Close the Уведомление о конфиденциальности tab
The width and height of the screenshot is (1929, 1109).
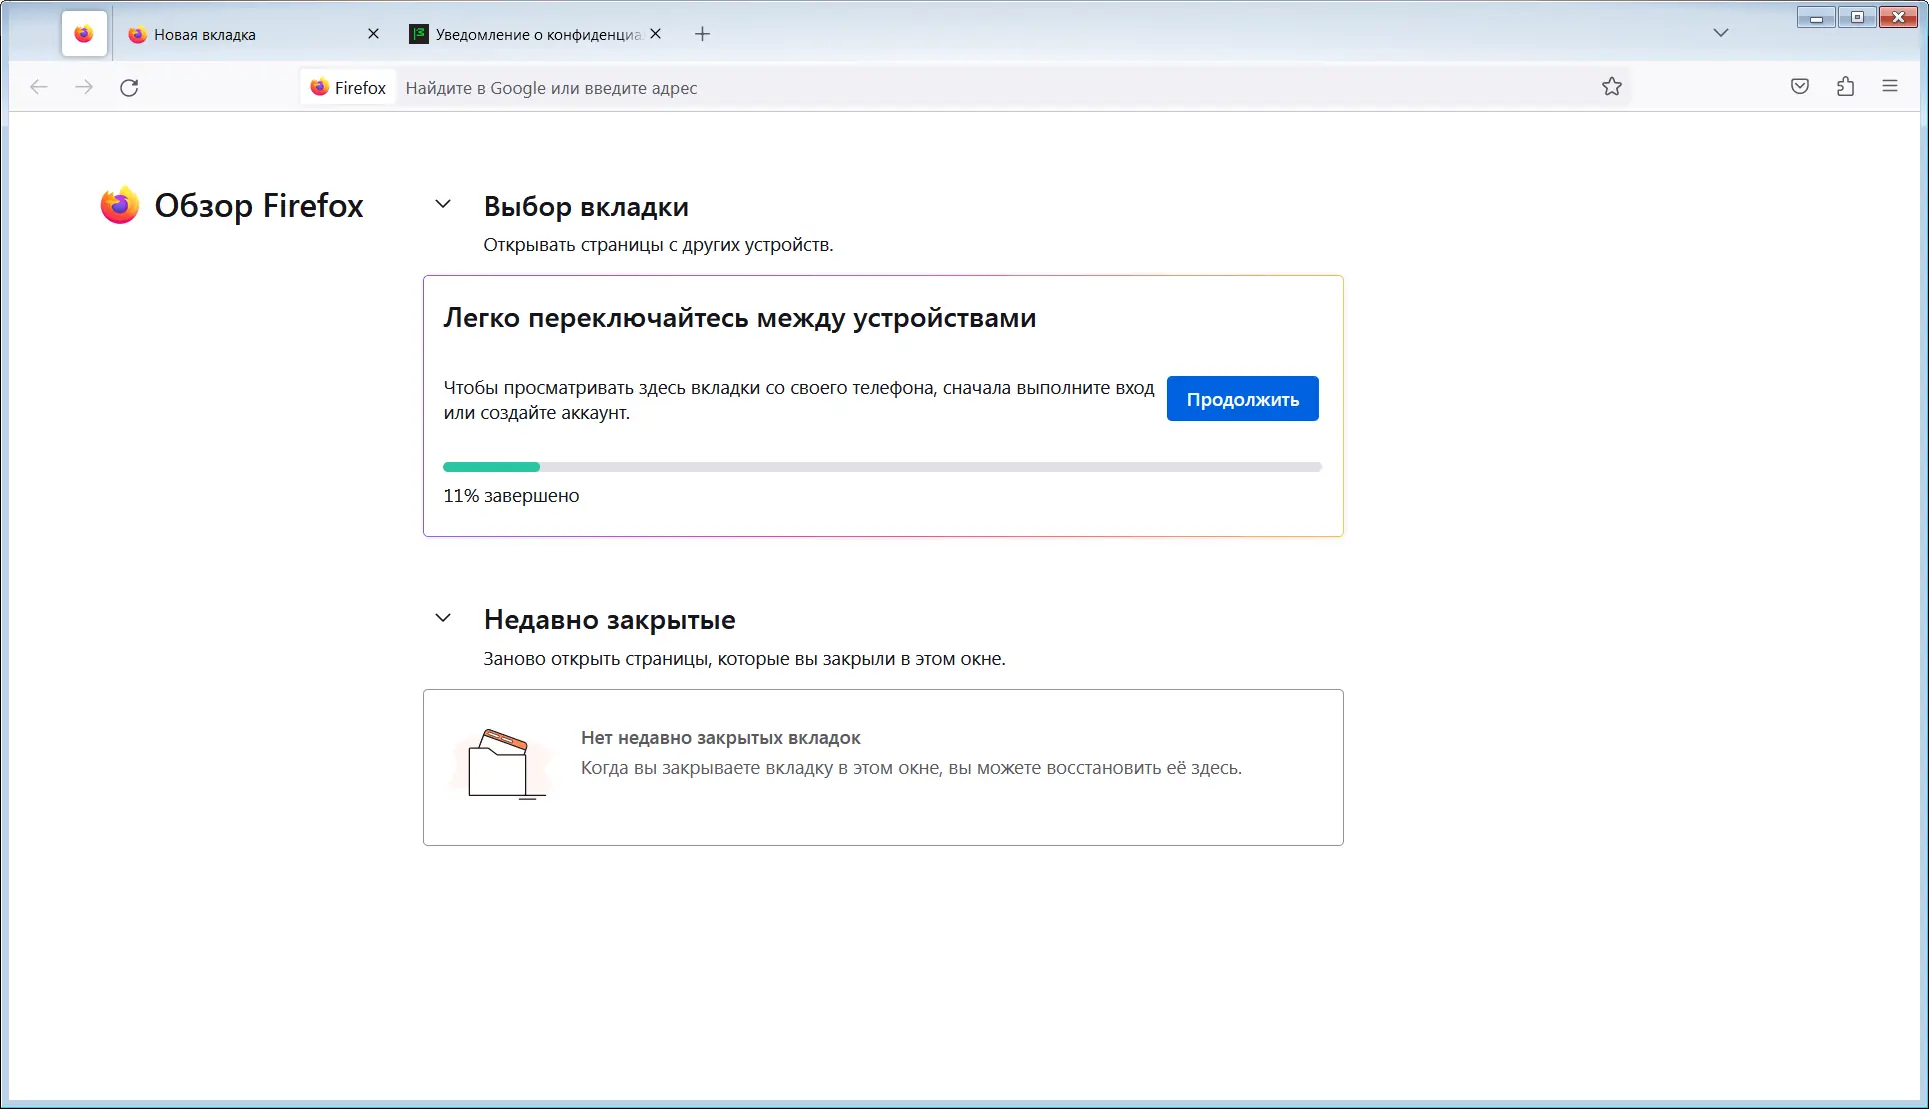[x=655, y=34]
